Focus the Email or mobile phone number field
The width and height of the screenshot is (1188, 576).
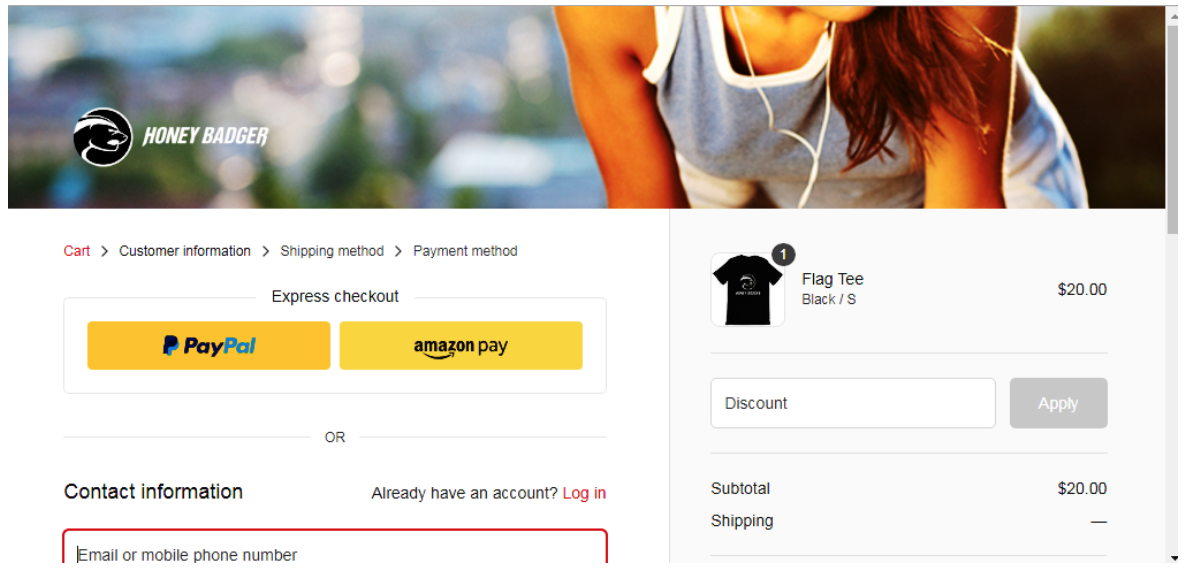tap(335, 553)
